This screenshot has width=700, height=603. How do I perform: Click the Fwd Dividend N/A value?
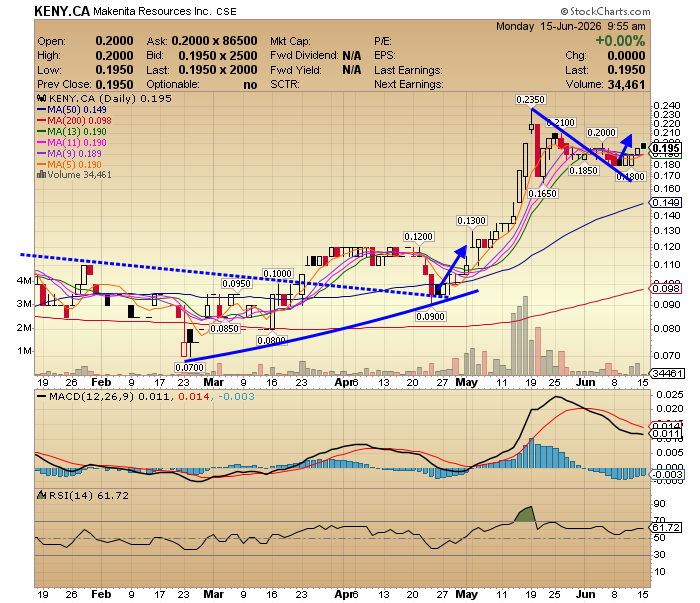351,56
